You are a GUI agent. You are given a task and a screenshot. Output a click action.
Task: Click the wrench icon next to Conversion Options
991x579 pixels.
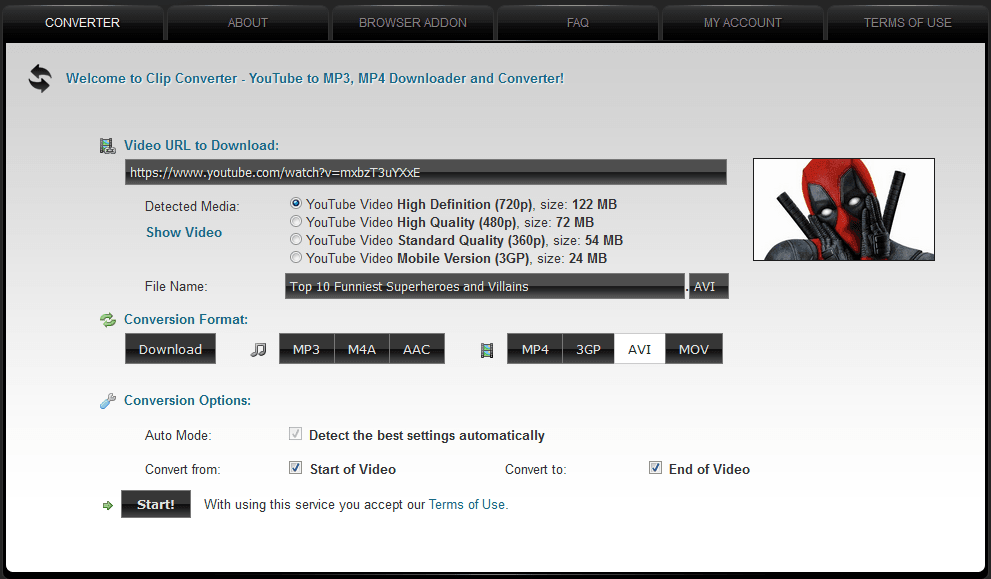107,400
